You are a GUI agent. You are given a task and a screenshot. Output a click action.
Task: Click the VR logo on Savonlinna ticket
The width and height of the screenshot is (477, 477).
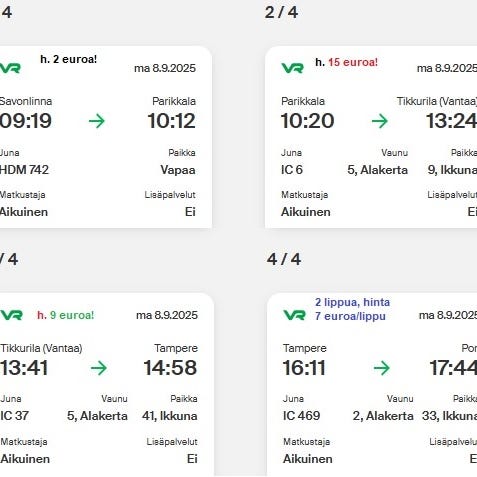click(10, 68)
